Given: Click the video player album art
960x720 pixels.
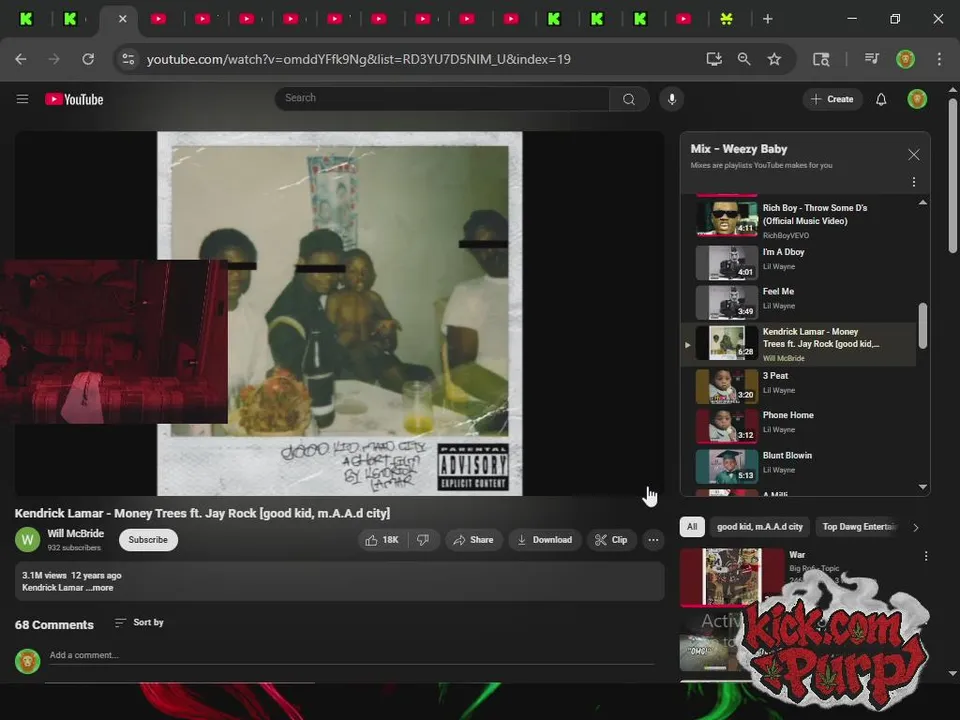Looking at the screenshot, I should (x=340, y=313).
